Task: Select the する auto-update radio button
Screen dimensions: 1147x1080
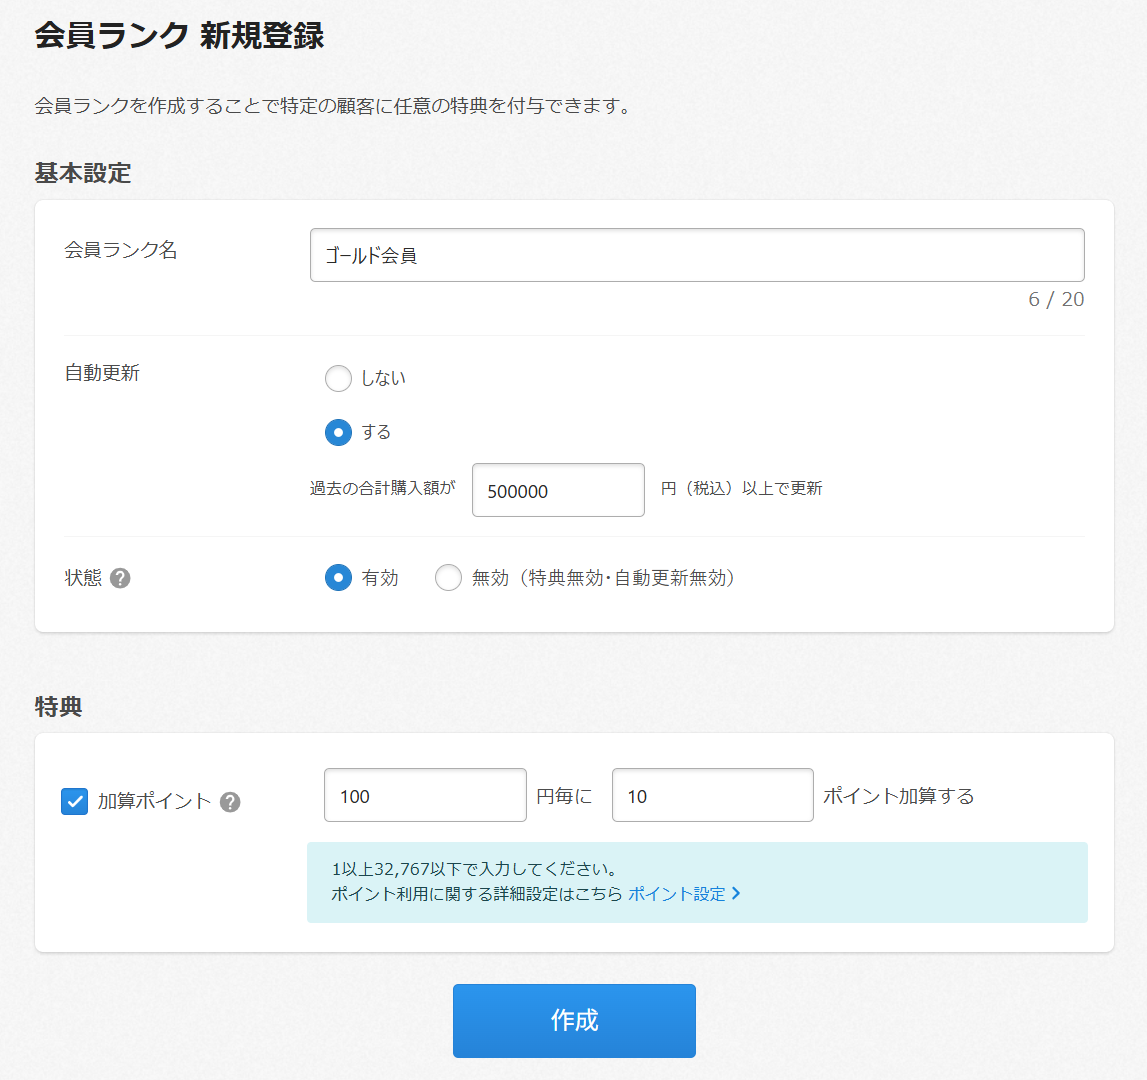Action: point(338,432)
